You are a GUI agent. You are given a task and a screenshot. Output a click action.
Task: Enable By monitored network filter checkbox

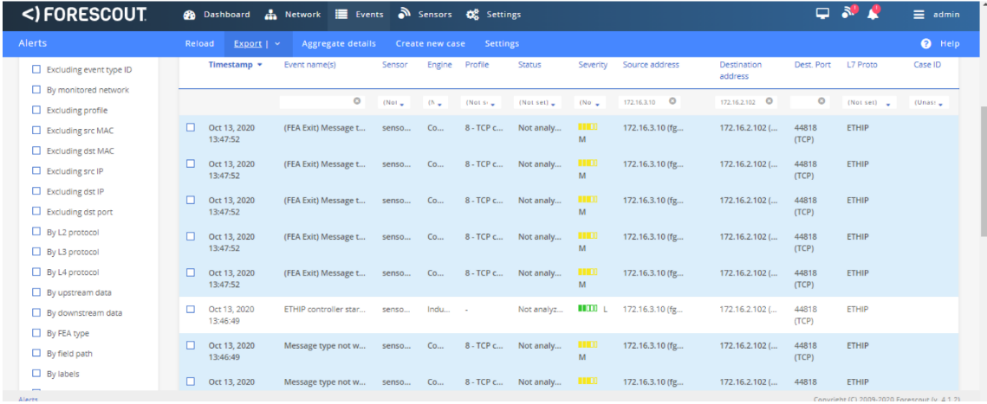[x=36, y=90]
